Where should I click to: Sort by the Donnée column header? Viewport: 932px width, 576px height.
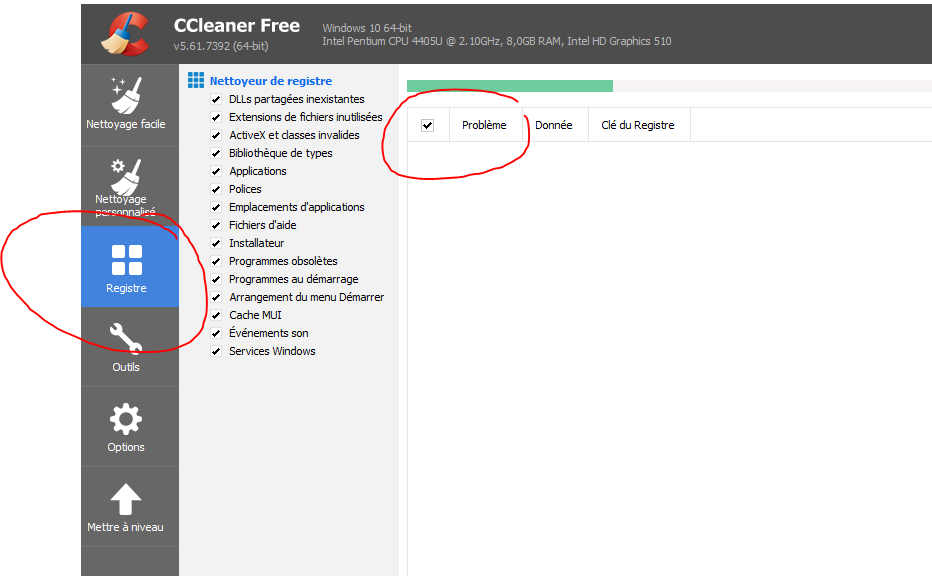[x=555, y=125]
